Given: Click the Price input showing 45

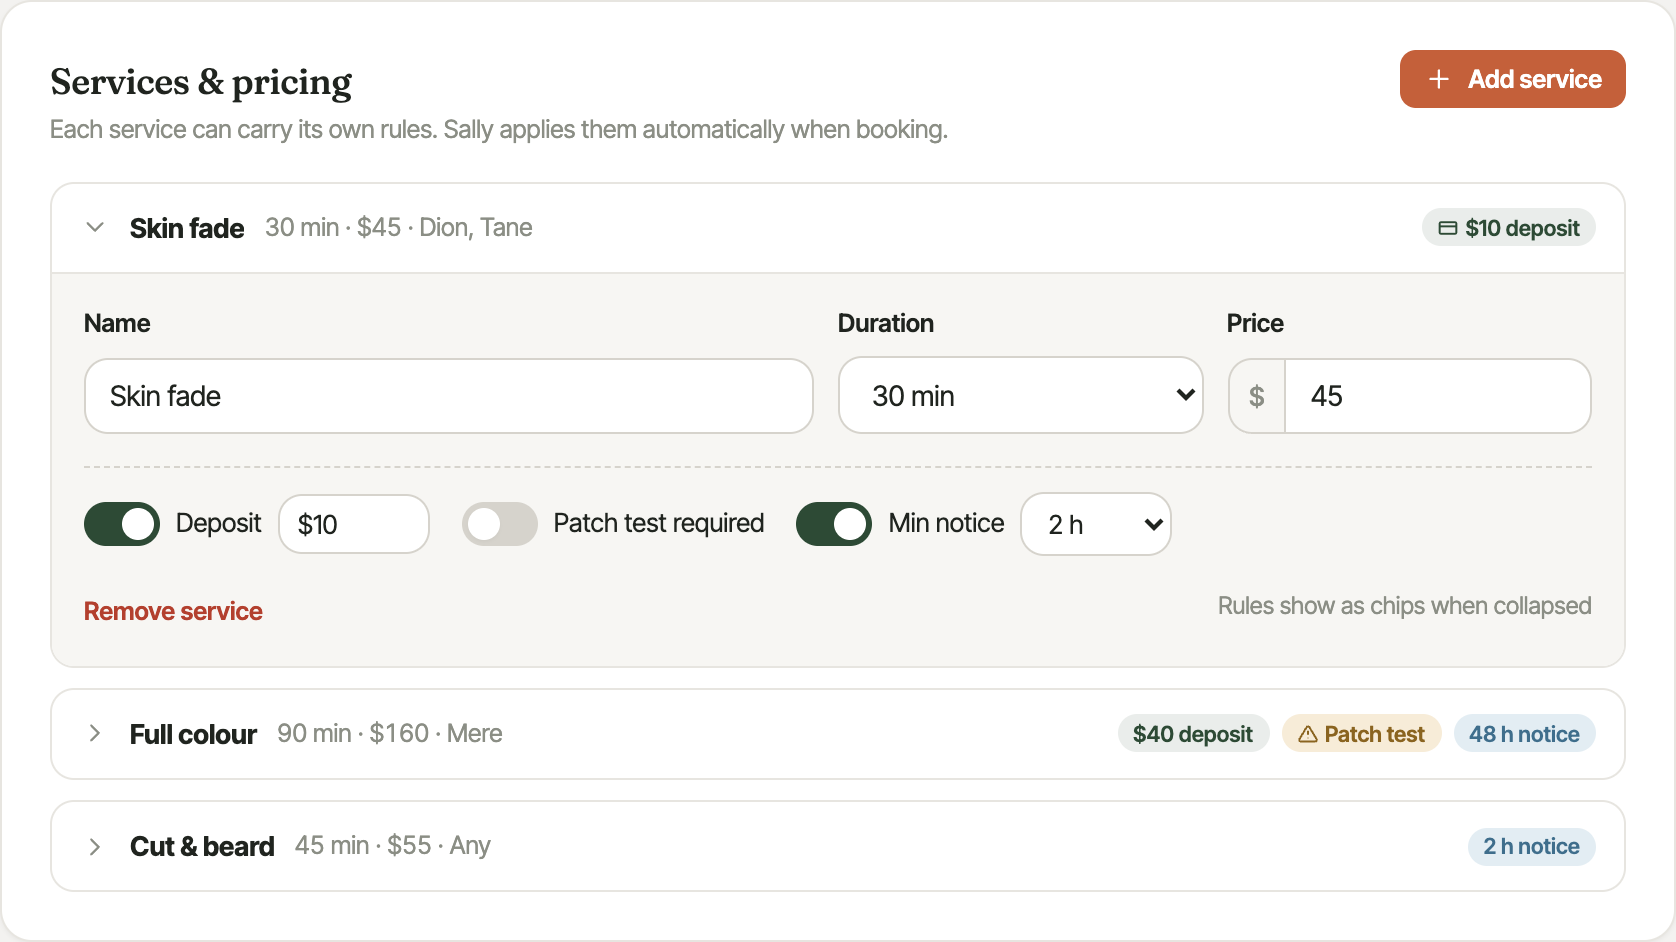Looking at the screenshot, I should (1437, 396).
